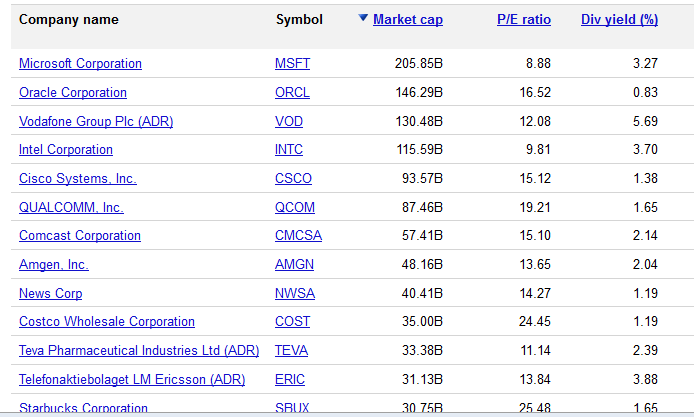Image resolution: width=694 pixels, height=417 pixels.
Task: Open Telefonaktiebolaget LM Ericsson (ADR) link
Action: (x=132, y=379)
